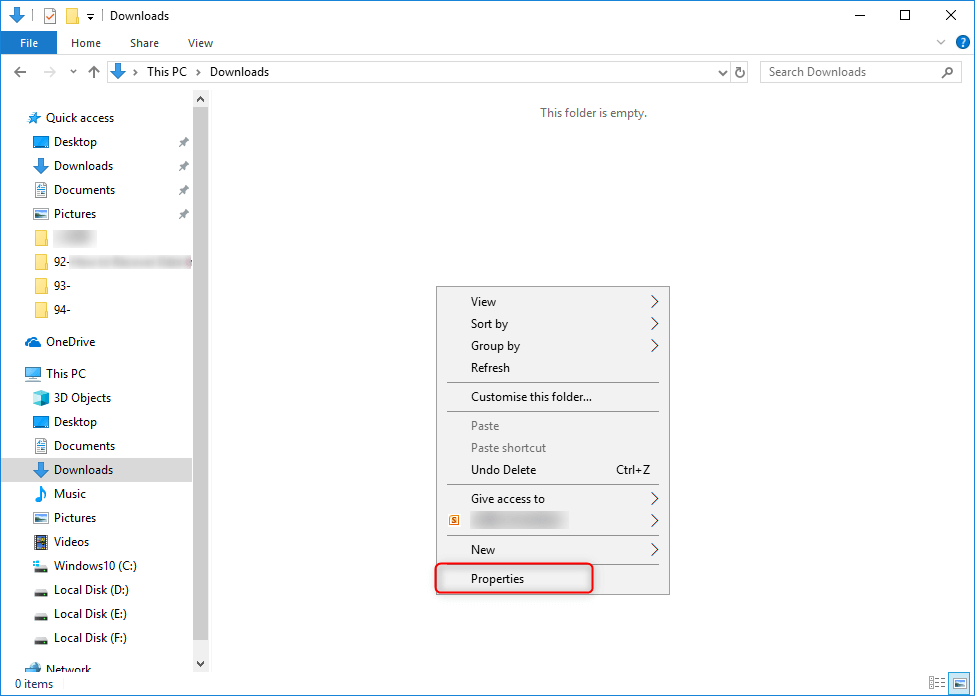Screen dimensions: 975x696
Task: Select Windows10 (C:) drive in sidebar
Action: coord(94,566)
